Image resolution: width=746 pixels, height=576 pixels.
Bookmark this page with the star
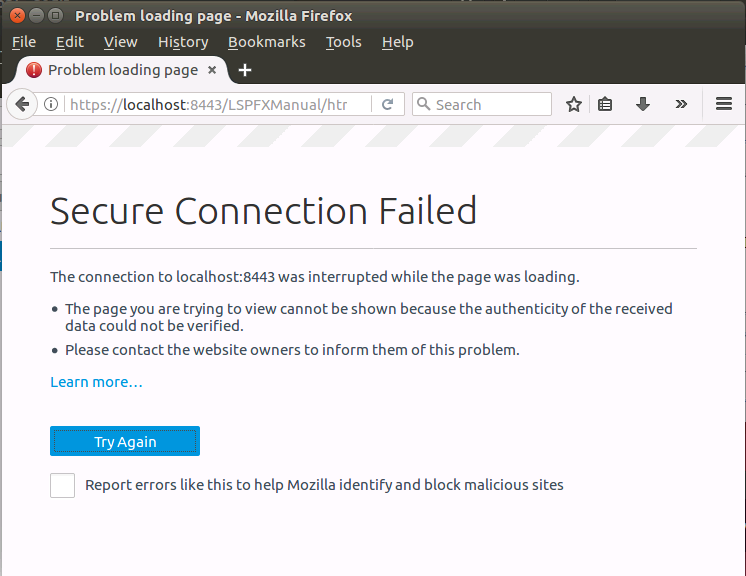(574, 104)
